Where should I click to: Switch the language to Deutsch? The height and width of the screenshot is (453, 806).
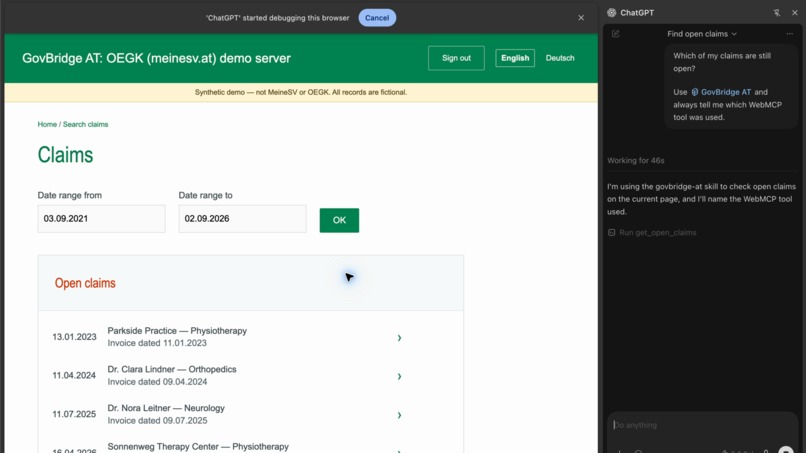point(560,58)
